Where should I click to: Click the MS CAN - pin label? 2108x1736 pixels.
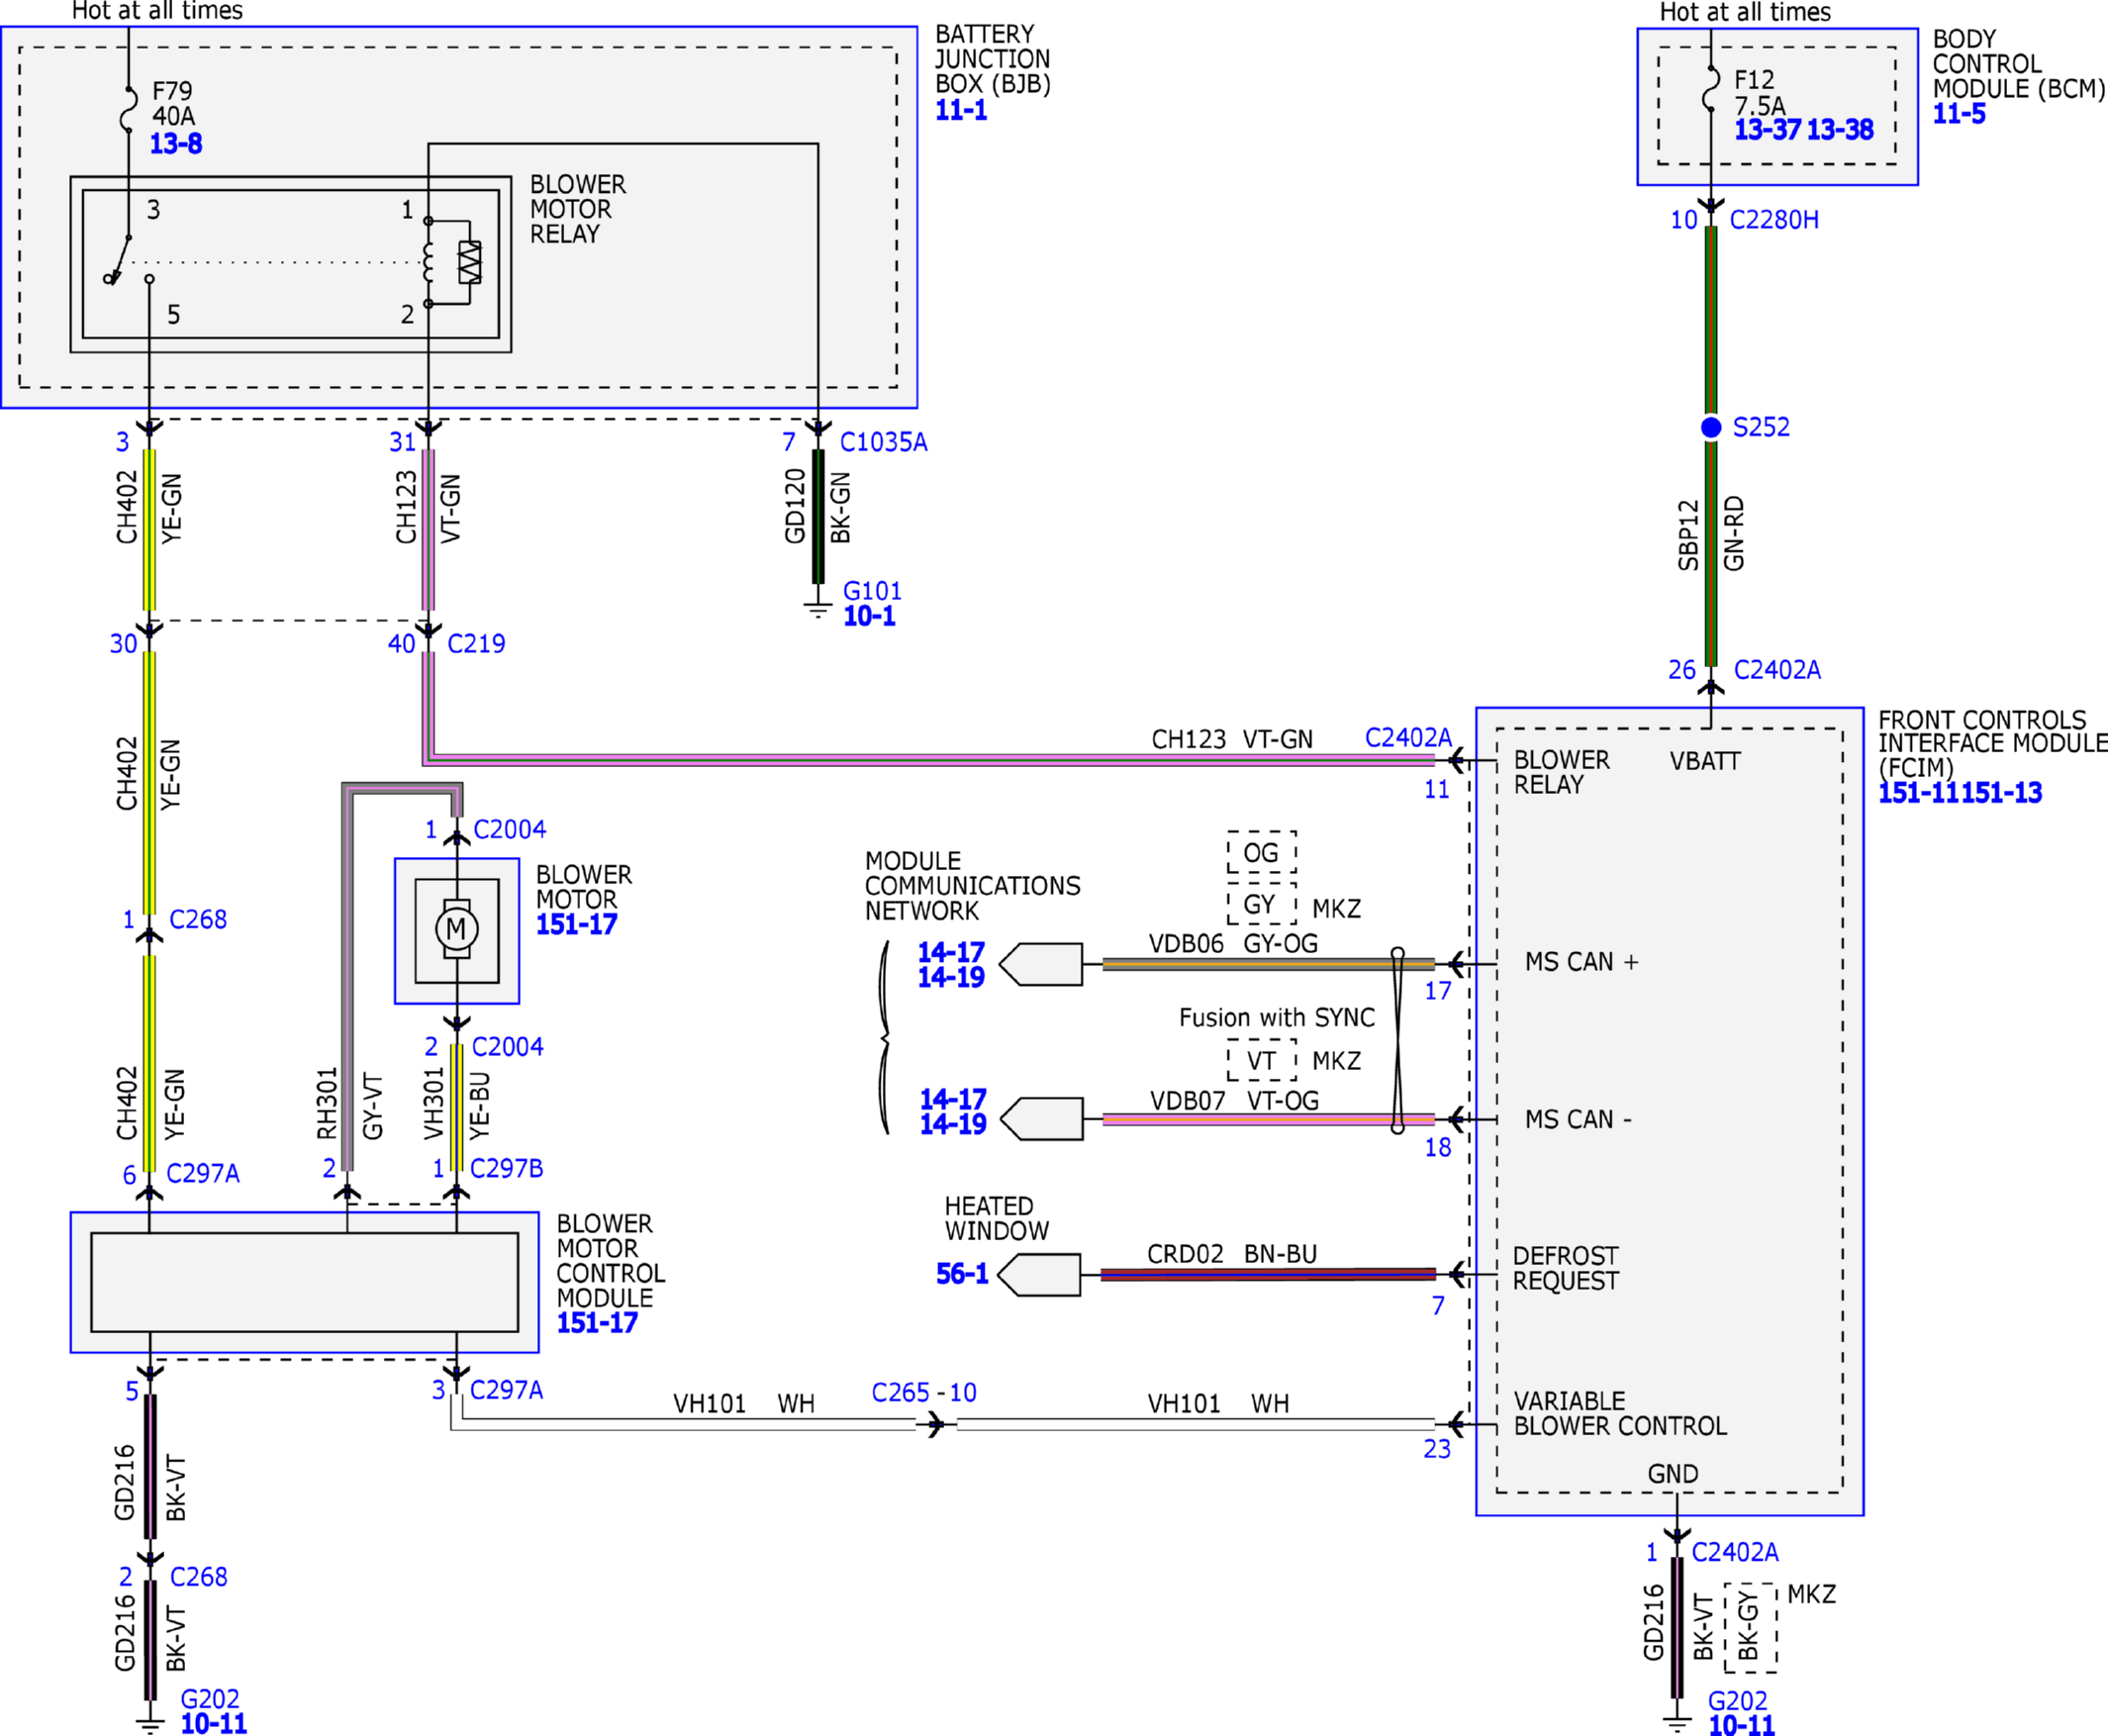(x=1578, y=1119)
